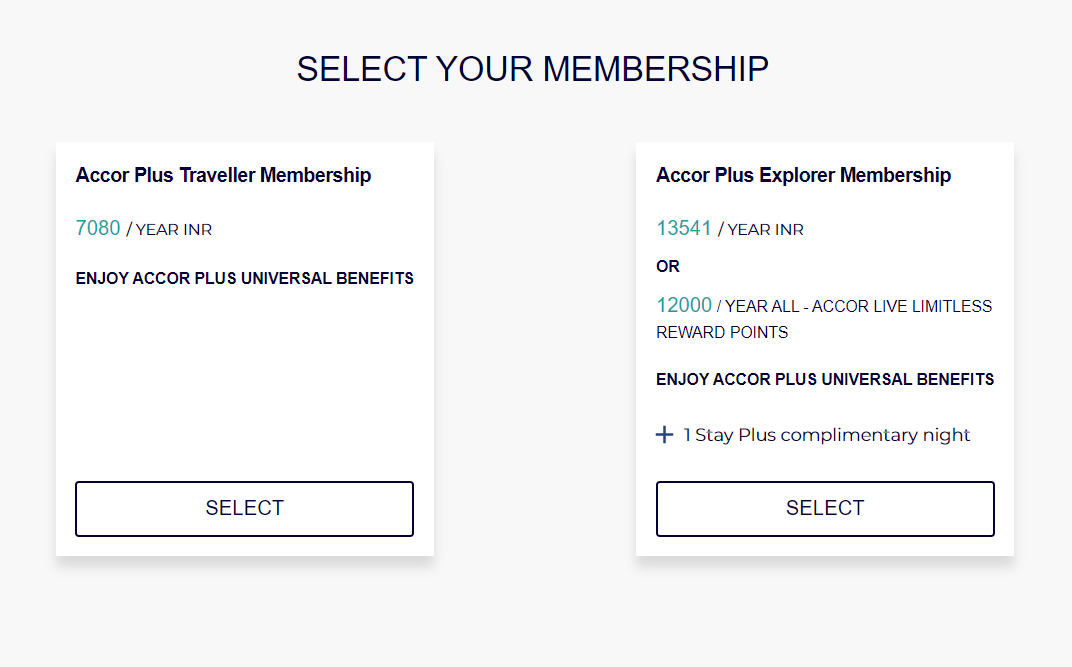
Task: Click Explorer card's universal benefits text
Action: click(x=825, y=379)
